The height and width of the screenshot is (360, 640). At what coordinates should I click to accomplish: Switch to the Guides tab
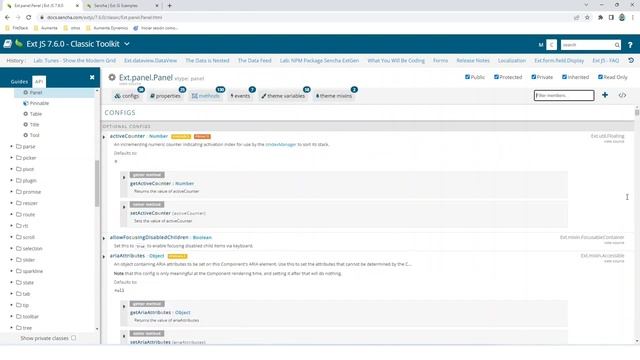tap(19, 82)
